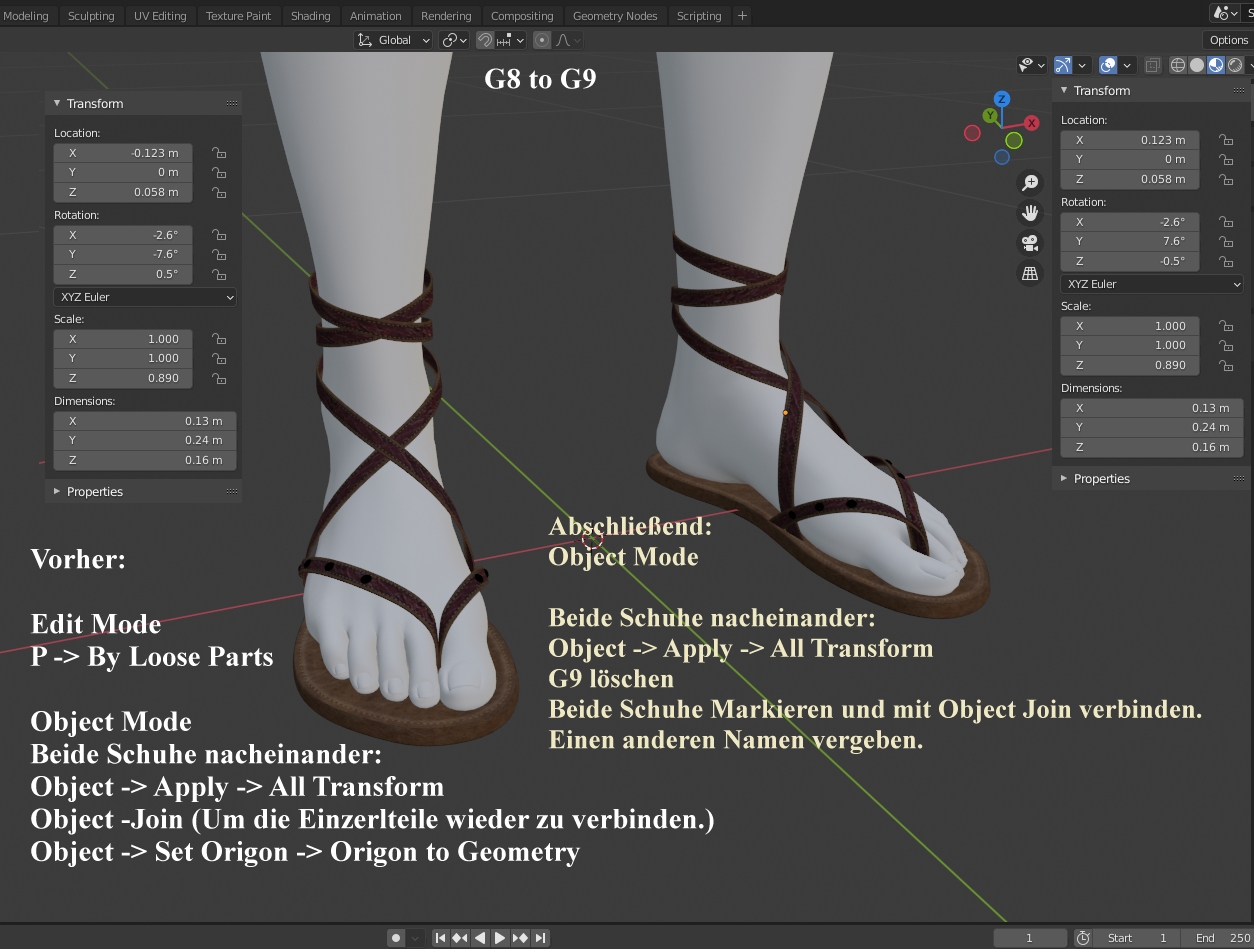Click the pan hand icon in viewport
Screen dimensions: 1254x949
[1030, 213]
